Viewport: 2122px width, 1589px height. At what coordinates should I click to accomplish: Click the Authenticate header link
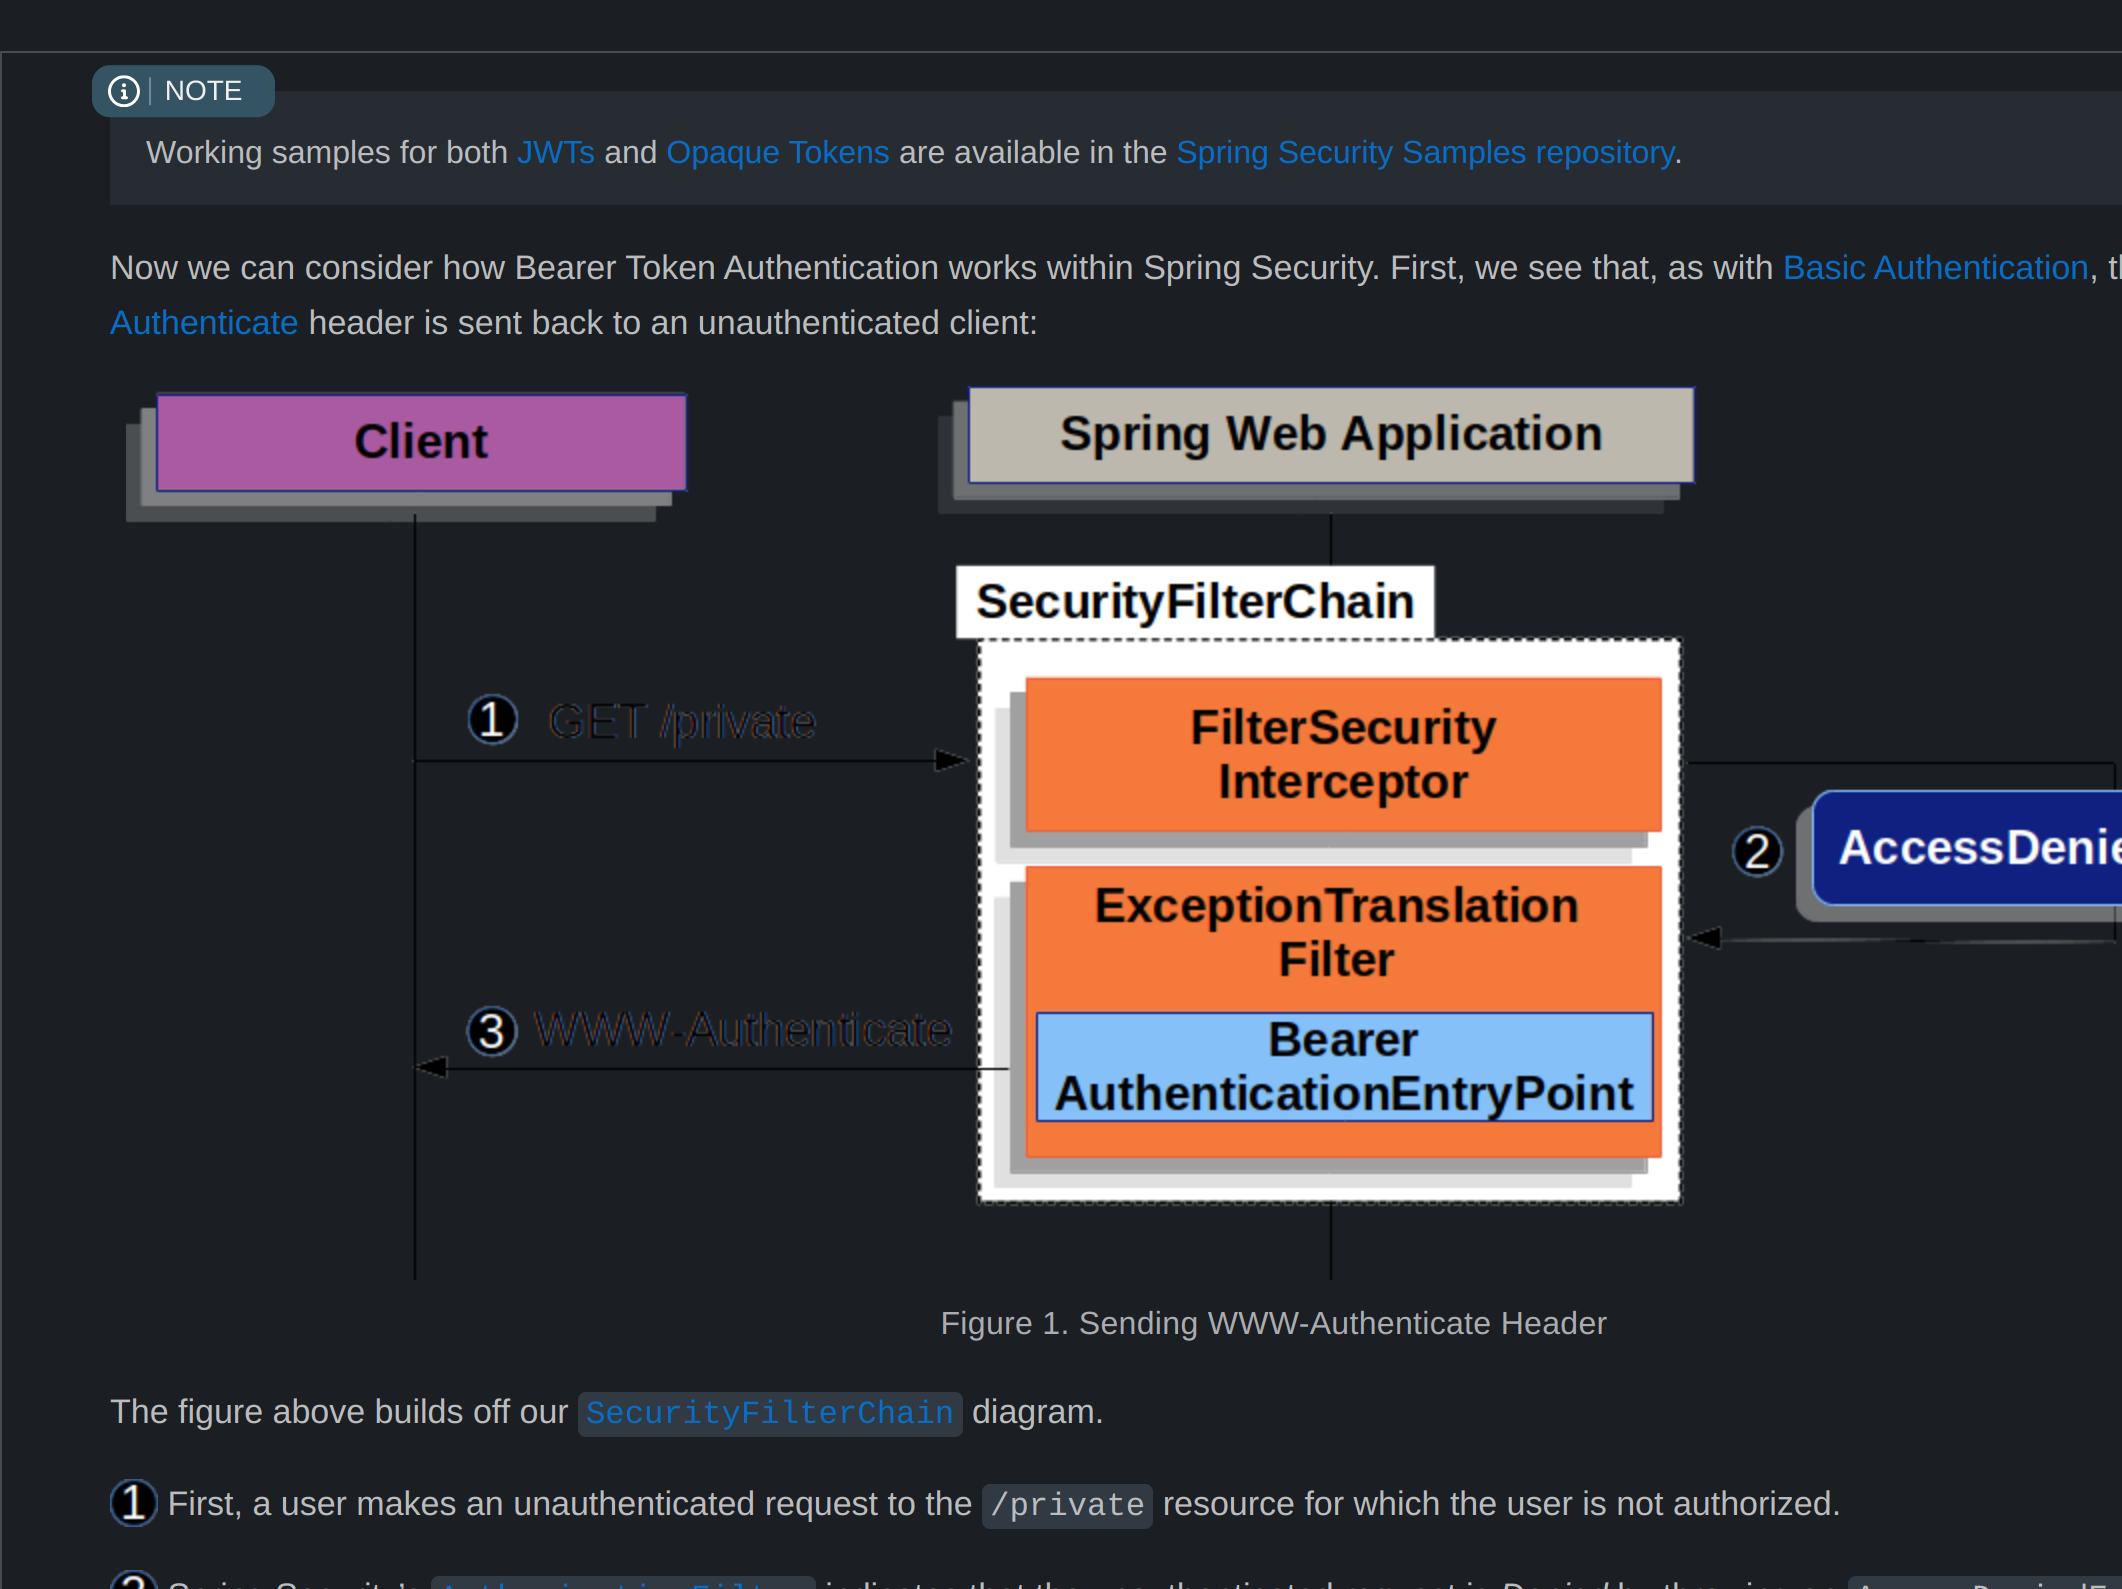pyautogui.click(x=204, y=323)
